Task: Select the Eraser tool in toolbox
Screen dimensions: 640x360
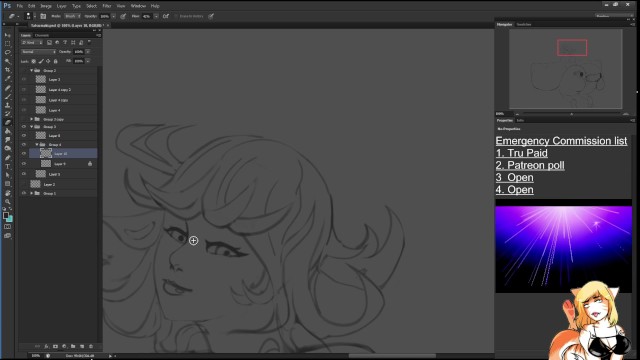Action: coord(7,122)
